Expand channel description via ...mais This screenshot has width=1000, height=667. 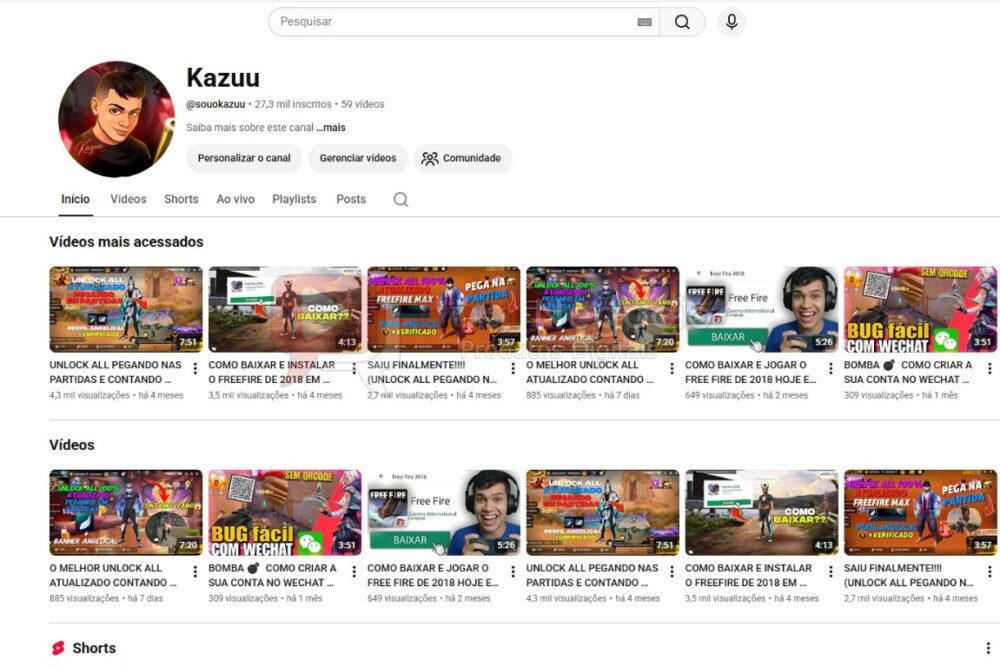(x=331, y=128)
